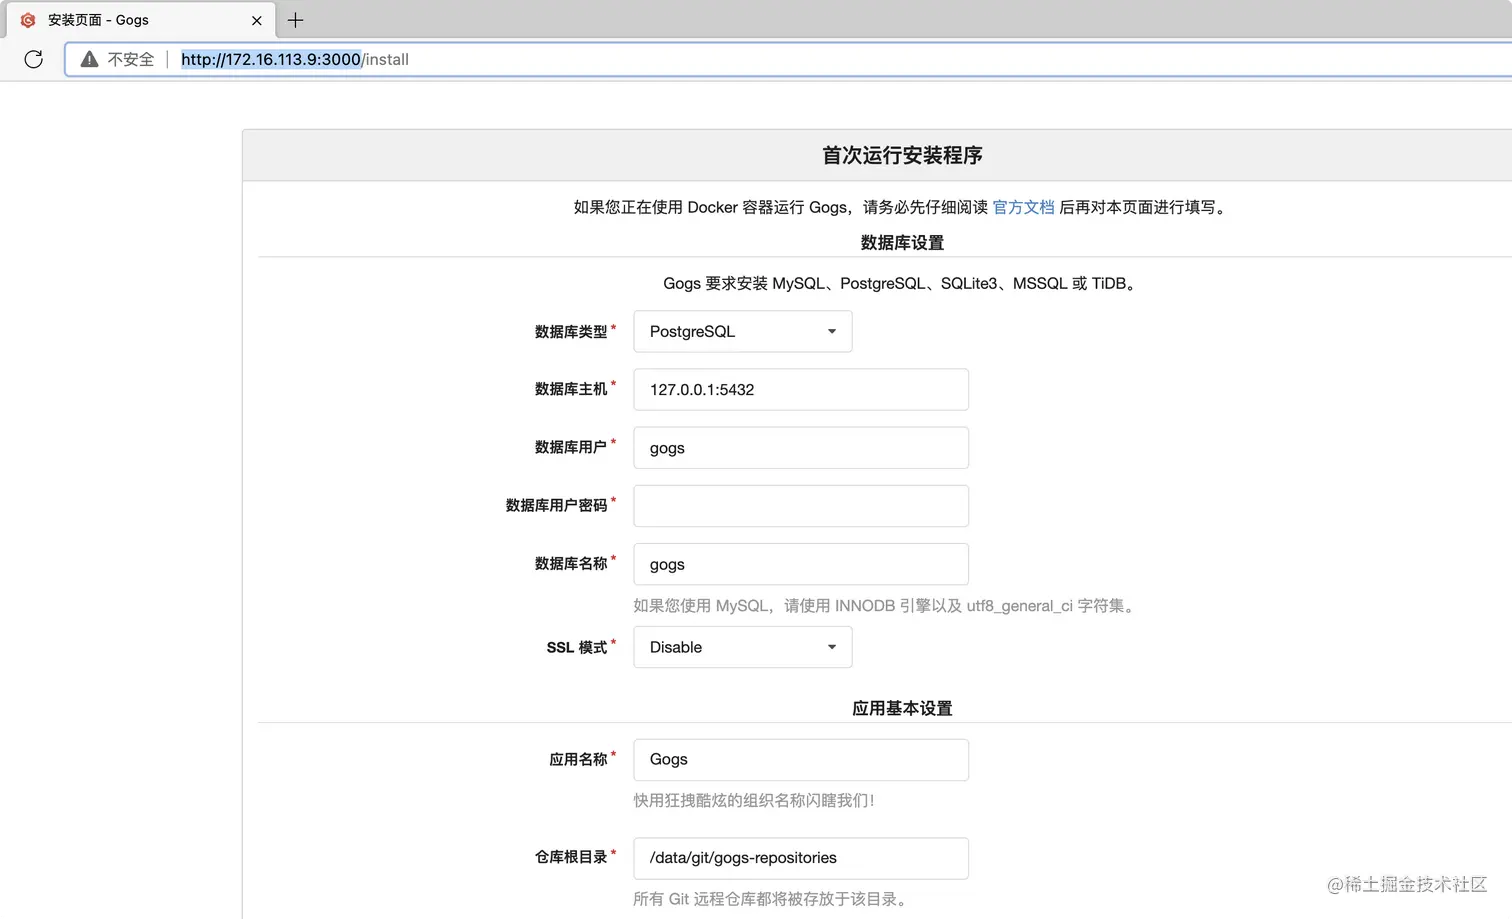Click the SSL 模式 label
The width and height of the screenshot is (1512, 919).
coord(577,647)
